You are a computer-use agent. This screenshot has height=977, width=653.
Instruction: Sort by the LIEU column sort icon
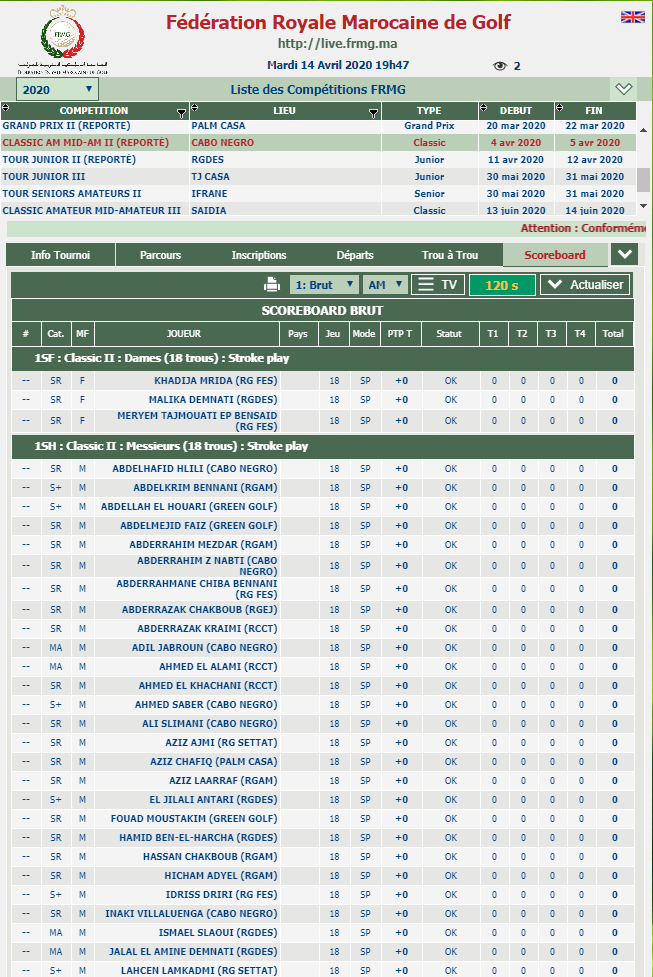coord(194,108)
